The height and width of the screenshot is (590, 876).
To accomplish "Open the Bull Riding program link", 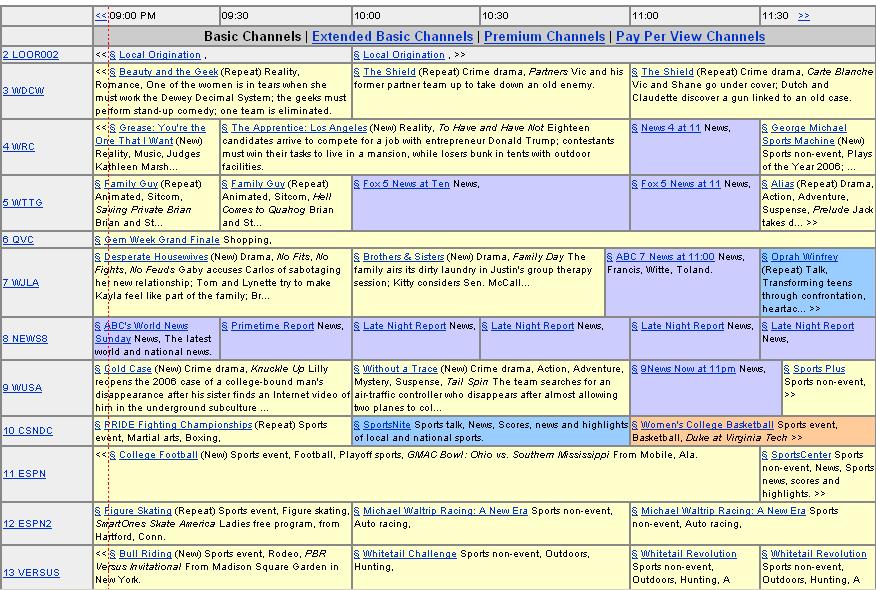I will click(145, 554).
